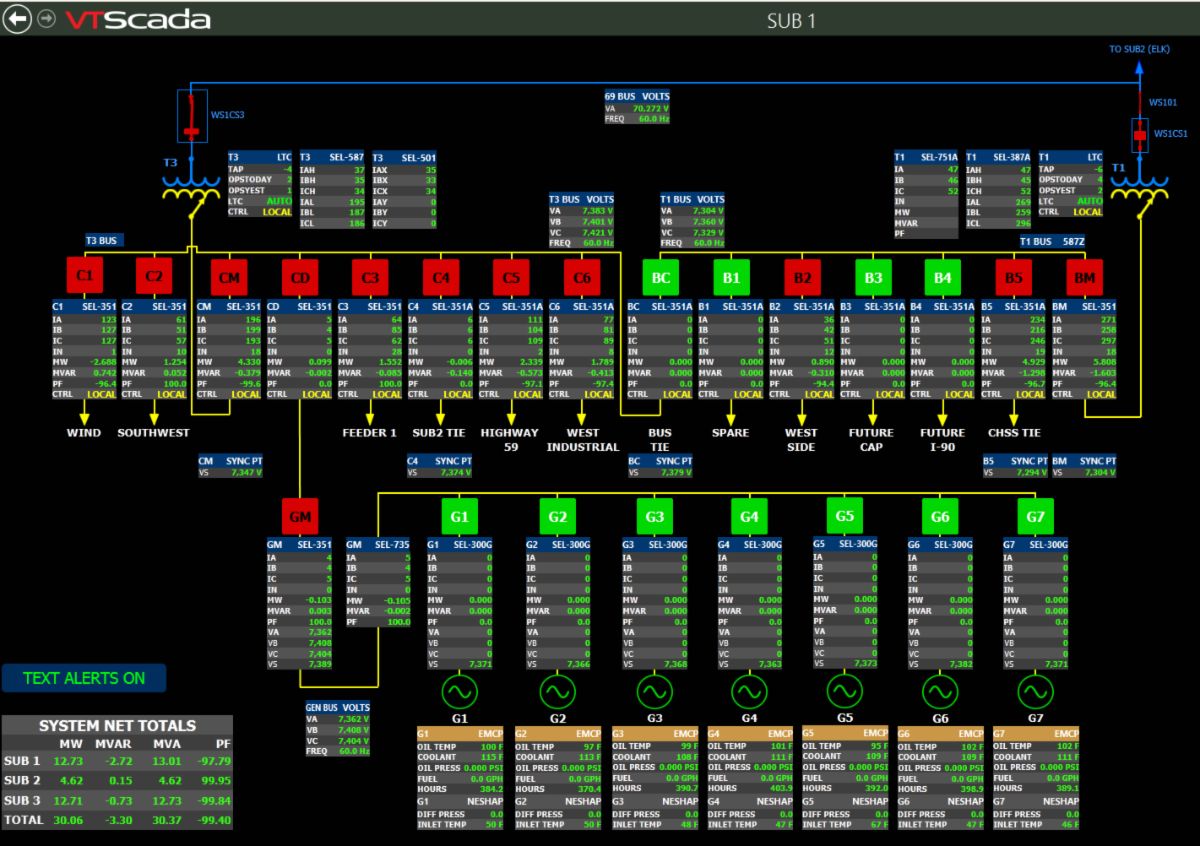The height and width of the screenshot is (846, 1200).
Task: Click the red GM breaker icon
Action: [x=300, y=516]
